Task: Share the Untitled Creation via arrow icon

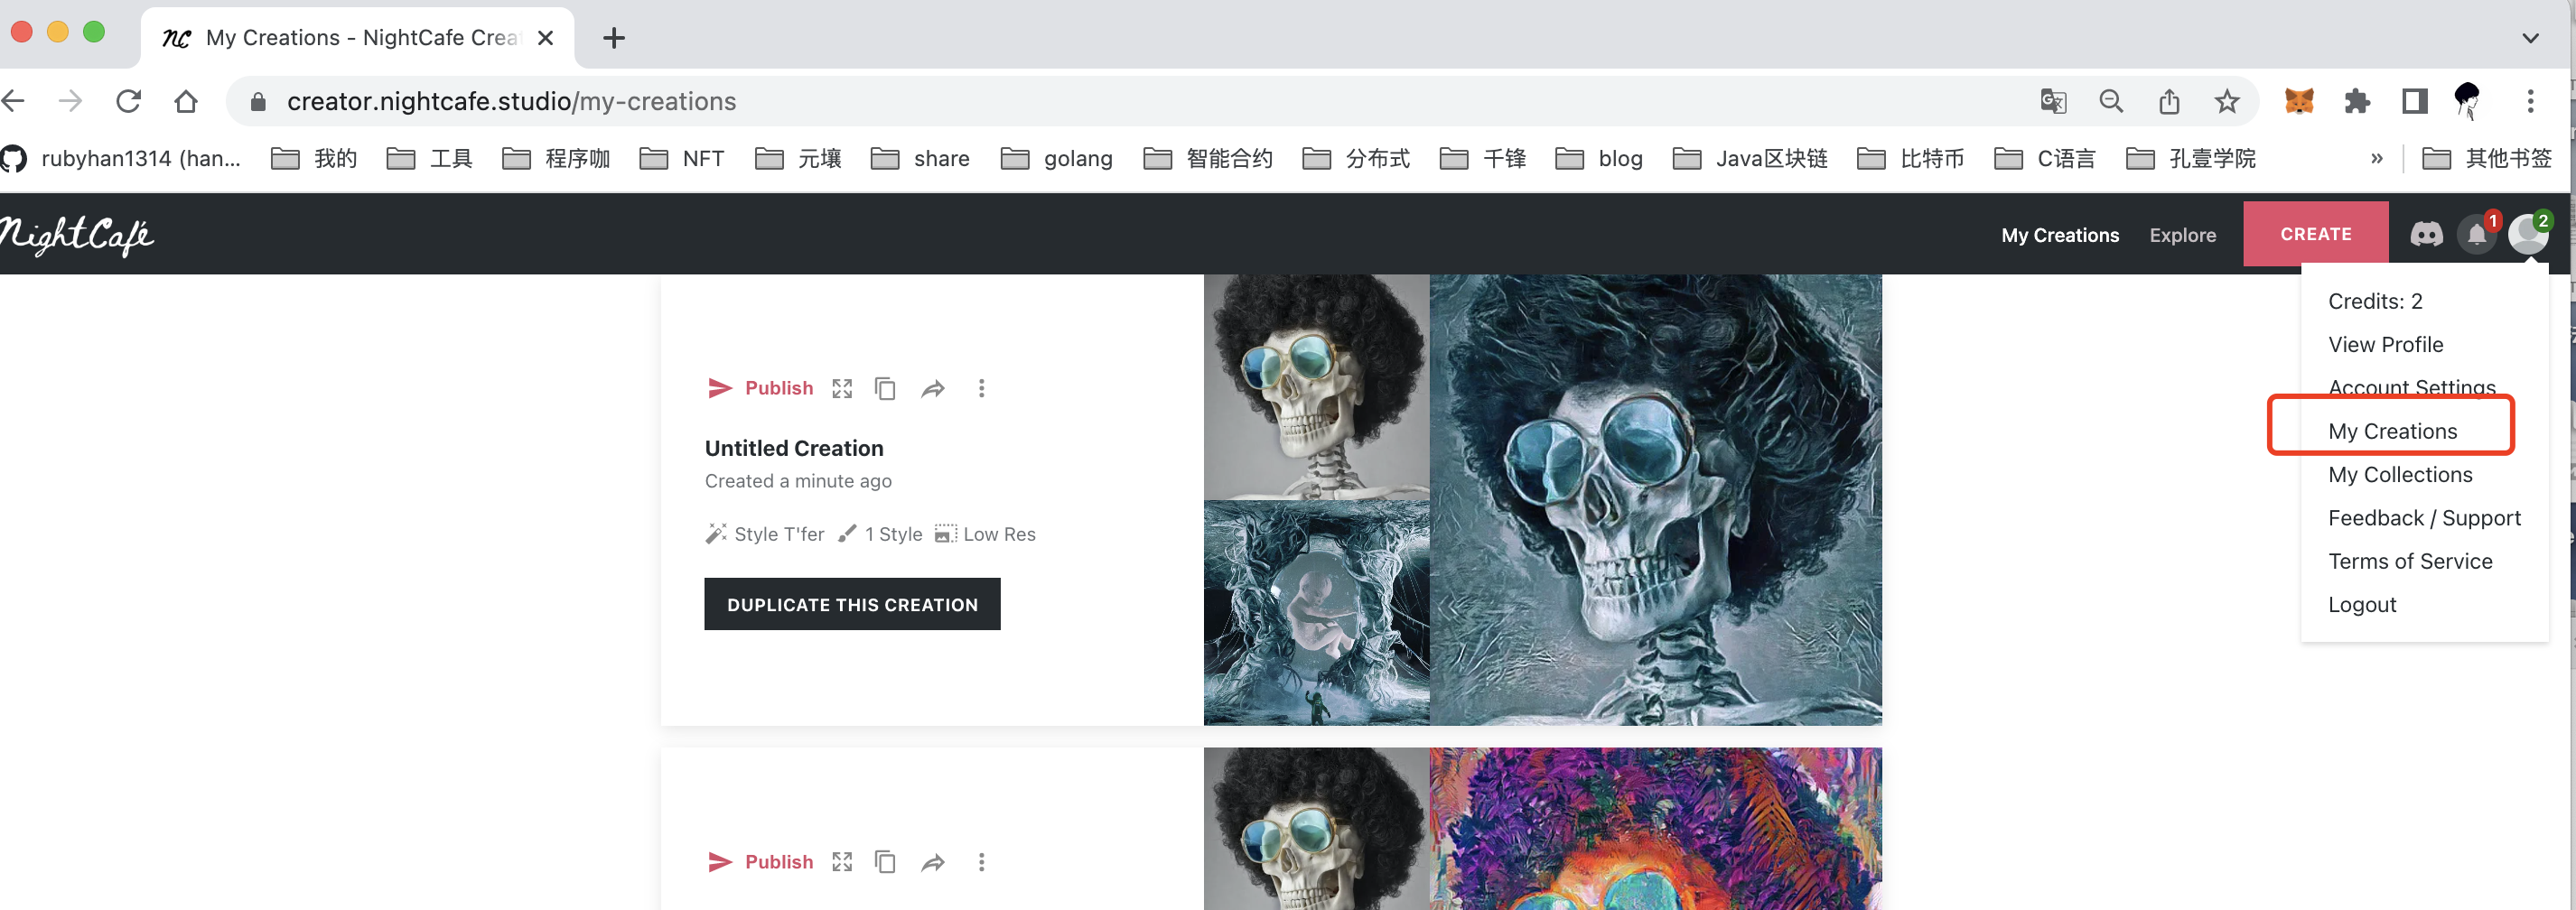Action: [x=933, y=388]
